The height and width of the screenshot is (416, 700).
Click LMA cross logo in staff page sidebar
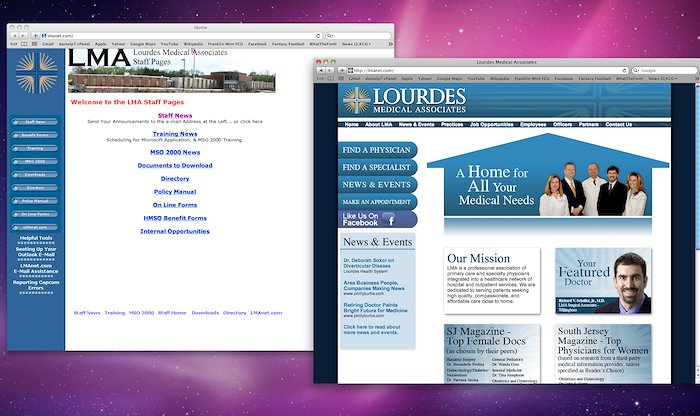(x=37, y=73)
